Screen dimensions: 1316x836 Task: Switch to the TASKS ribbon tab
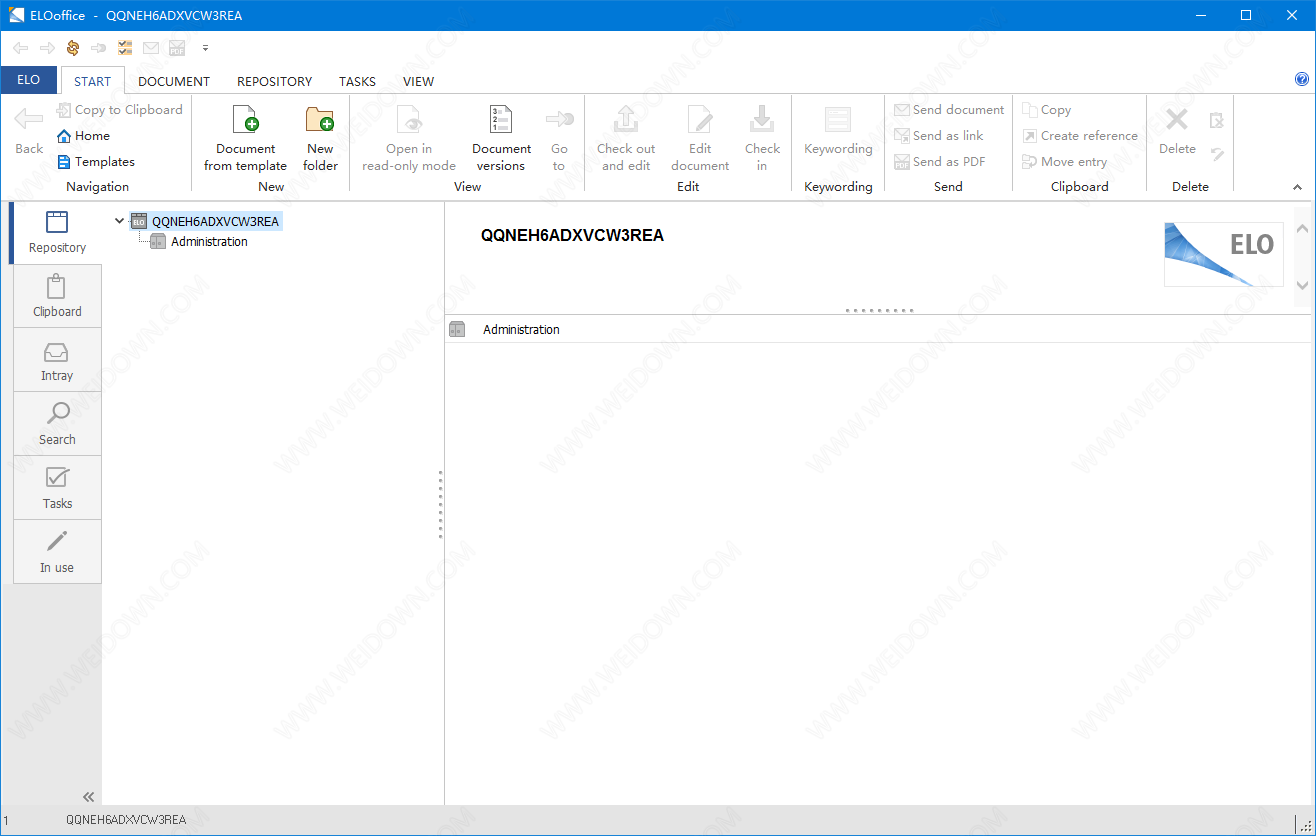click(357, 81)
